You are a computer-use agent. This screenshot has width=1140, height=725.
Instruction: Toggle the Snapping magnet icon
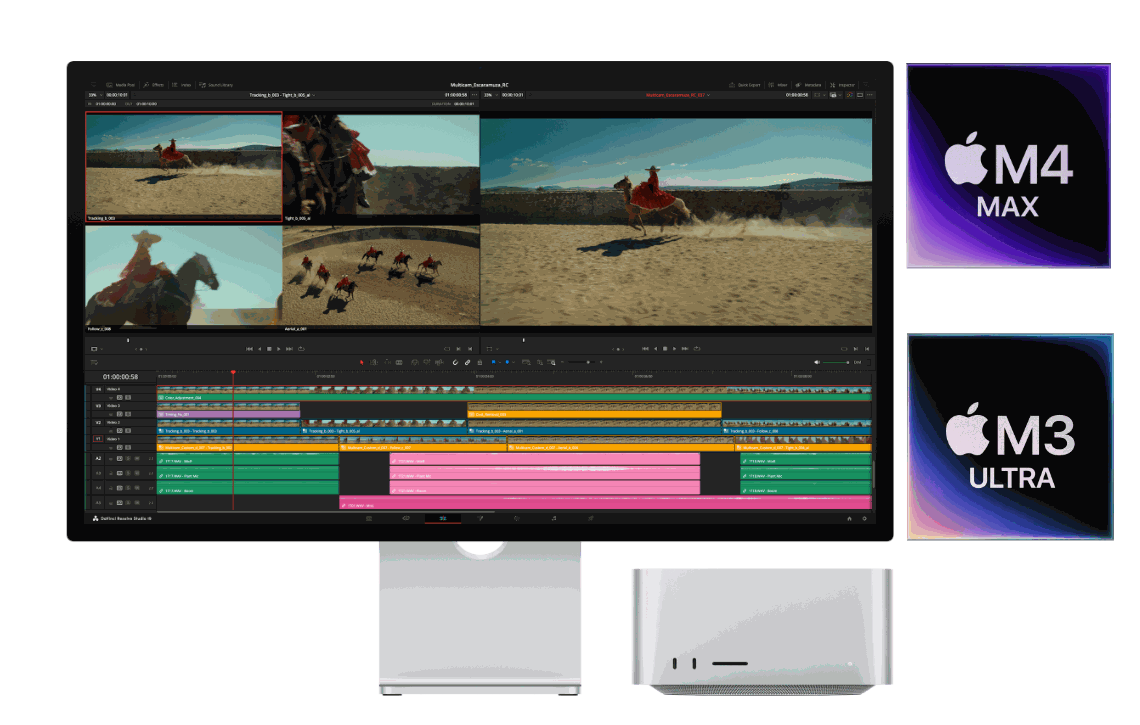pos(455,362)
